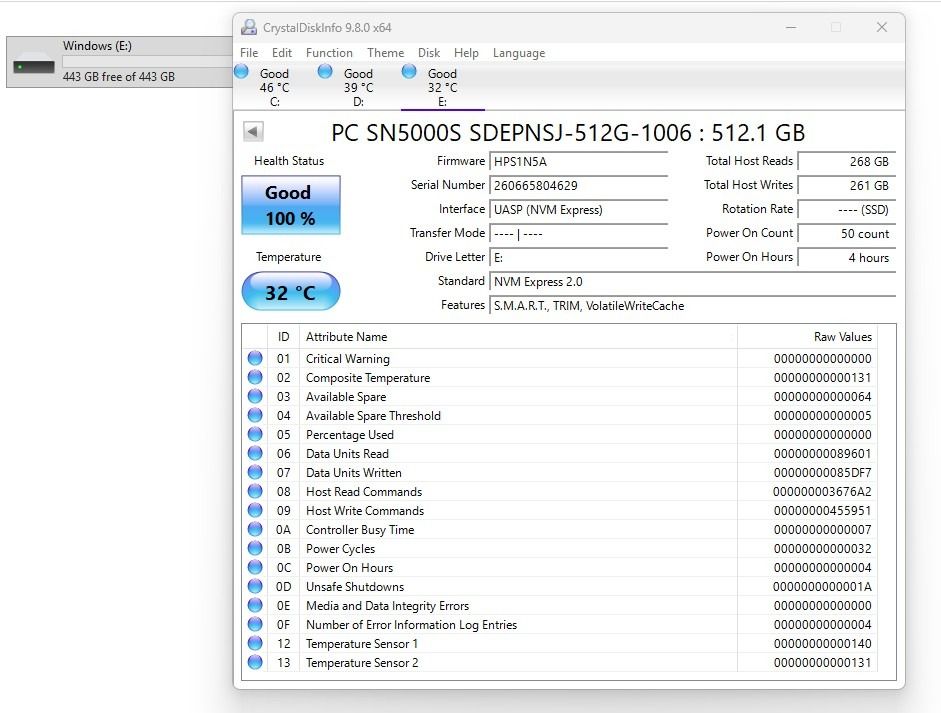Click the Total Host Reads value 268 GB
Viewport: 941px width, 713px height.
click(847, 161)
